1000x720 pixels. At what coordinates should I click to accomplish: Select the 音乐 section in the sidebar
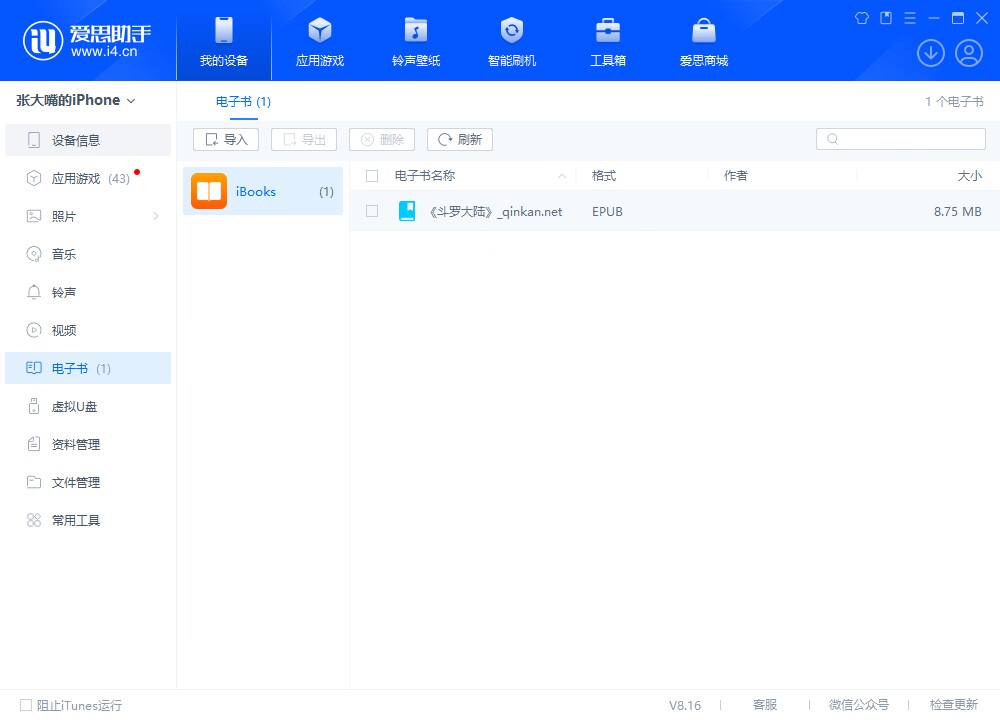tap(63, 254)
